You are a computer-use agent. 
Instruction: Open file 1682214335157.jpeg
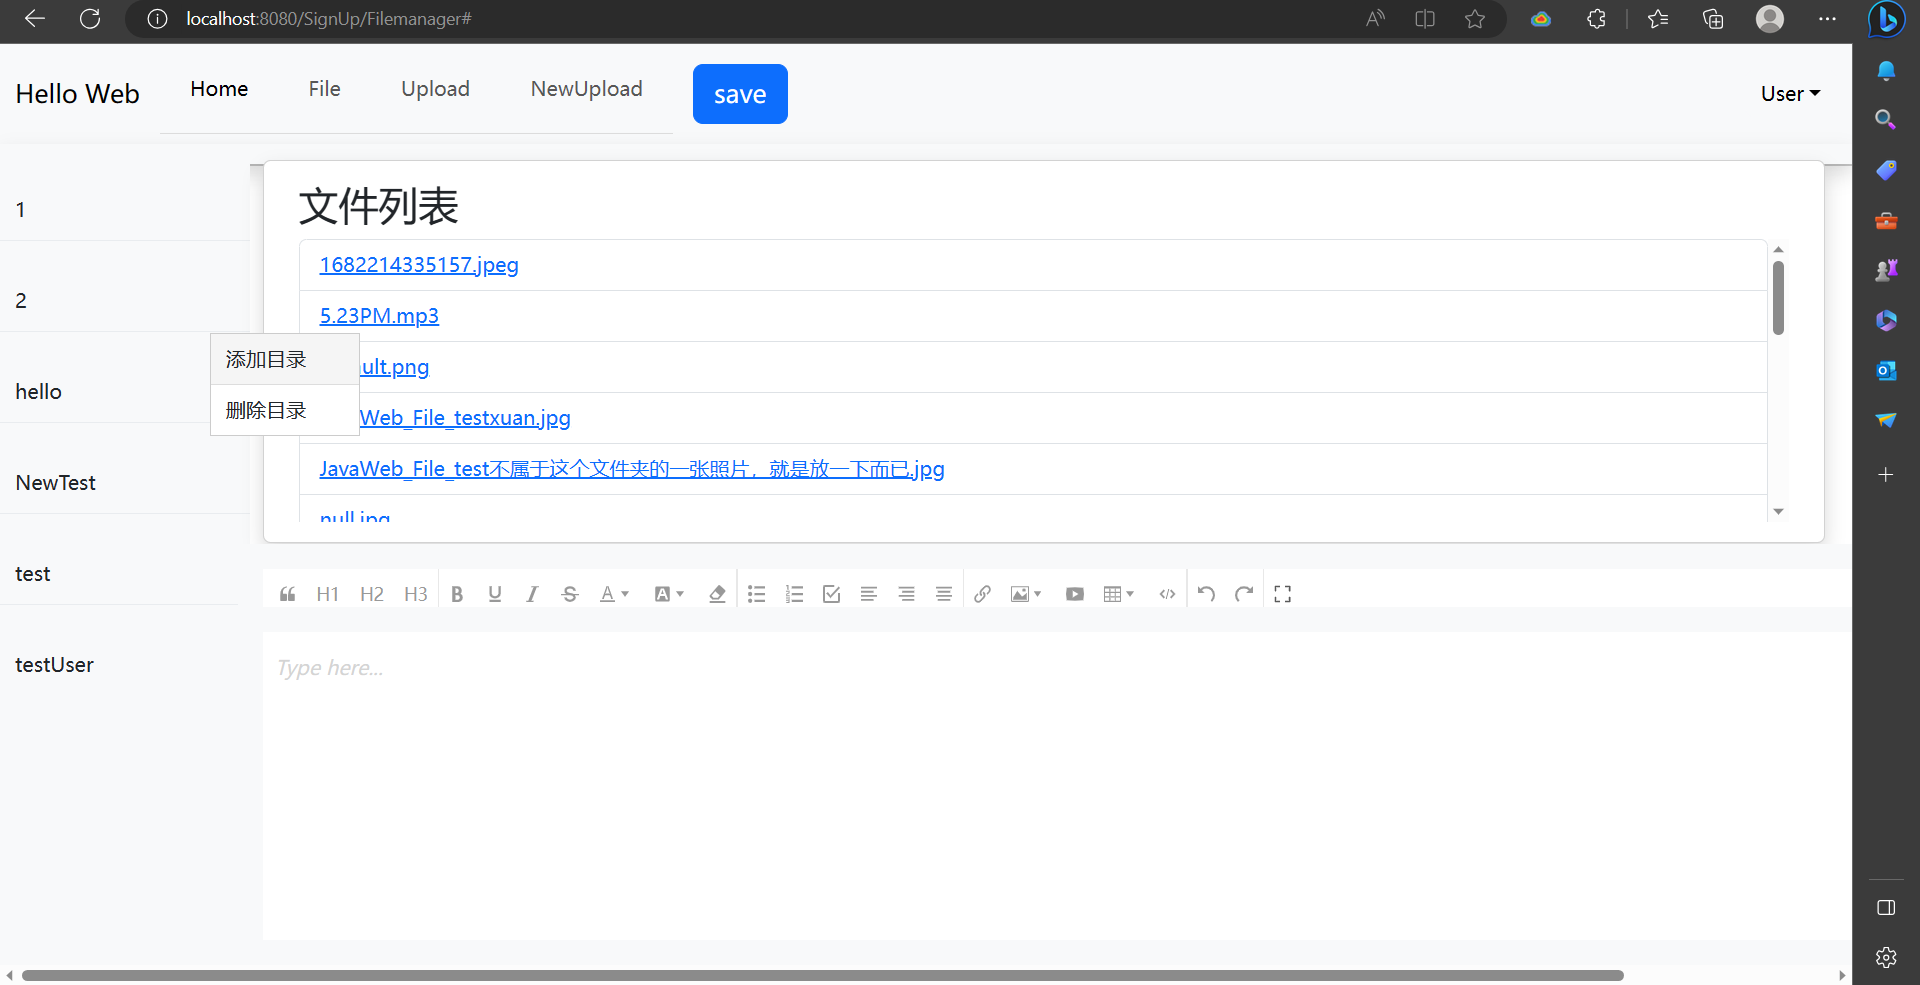coord(419,265)
